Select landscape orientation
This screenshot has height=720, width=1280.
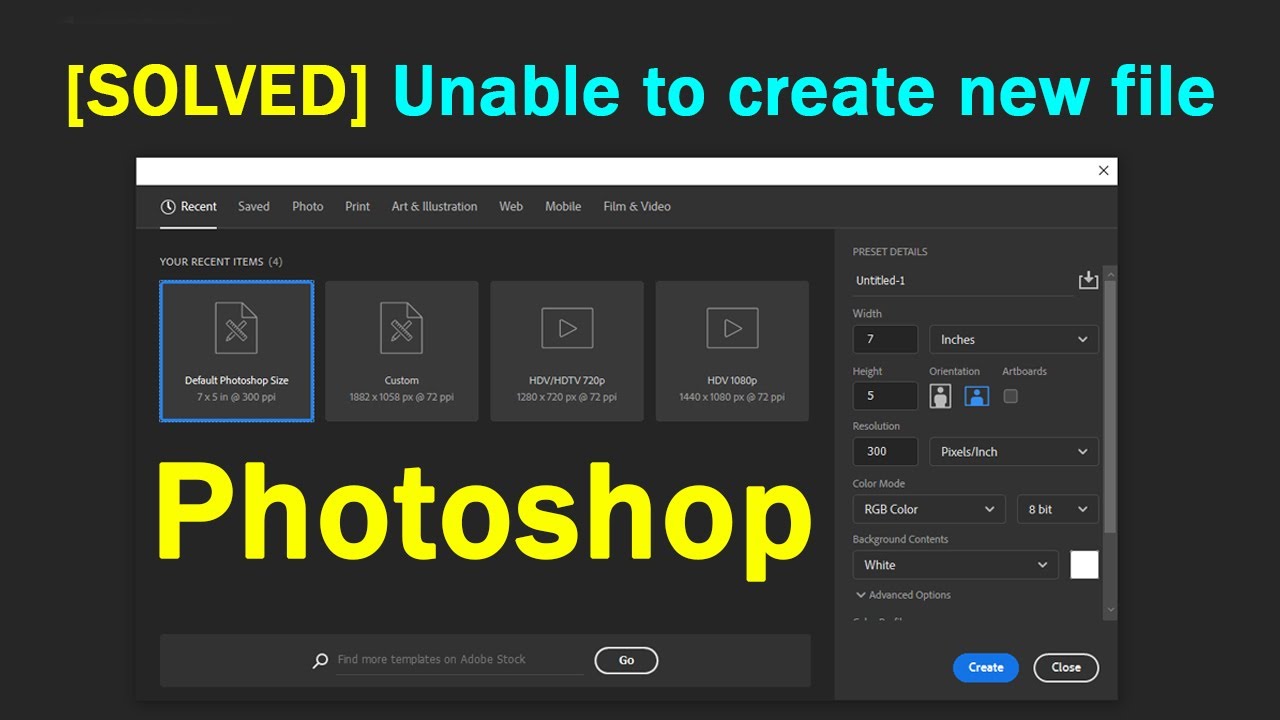coord(975,396)
